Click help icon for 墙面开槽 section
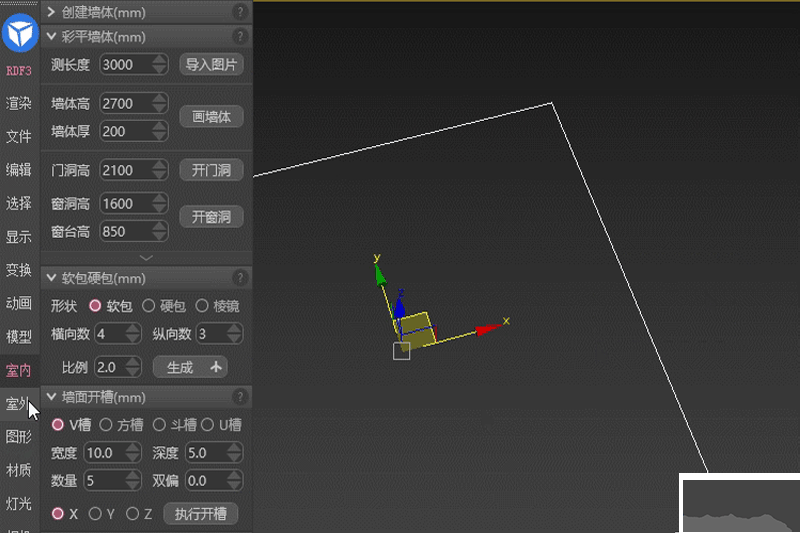Screen dimensions: 800x533 coord(240,397)
